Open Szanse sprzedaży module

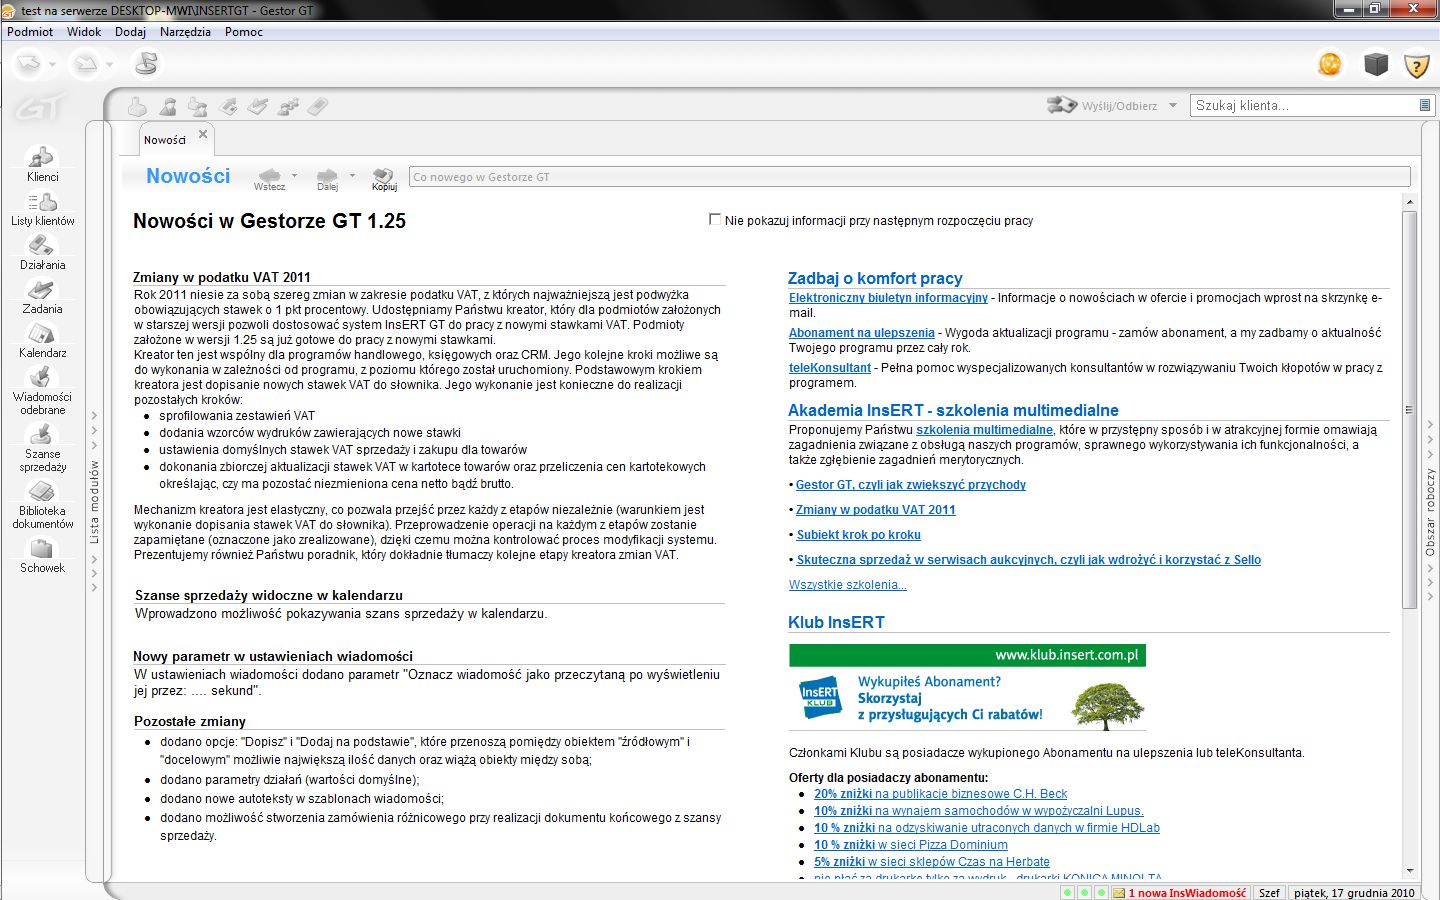pyautogui.click(x=42, y=448)
